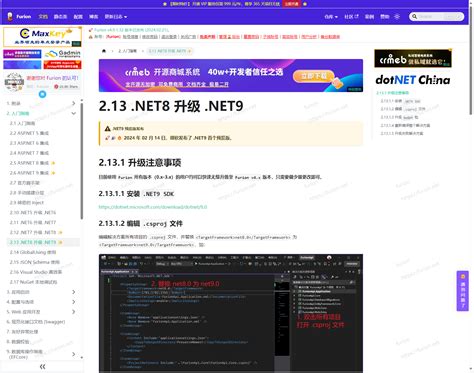Click the sidebar vertical scrollbar
The width and height of the screenshot is (474, 373).
(x=82, y=160)
